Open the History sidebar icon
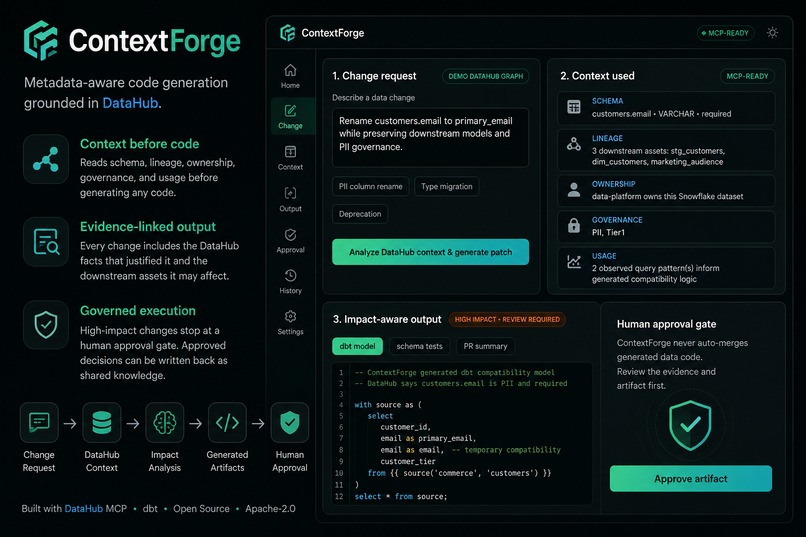The image size is (806, 537). [290, 275]
